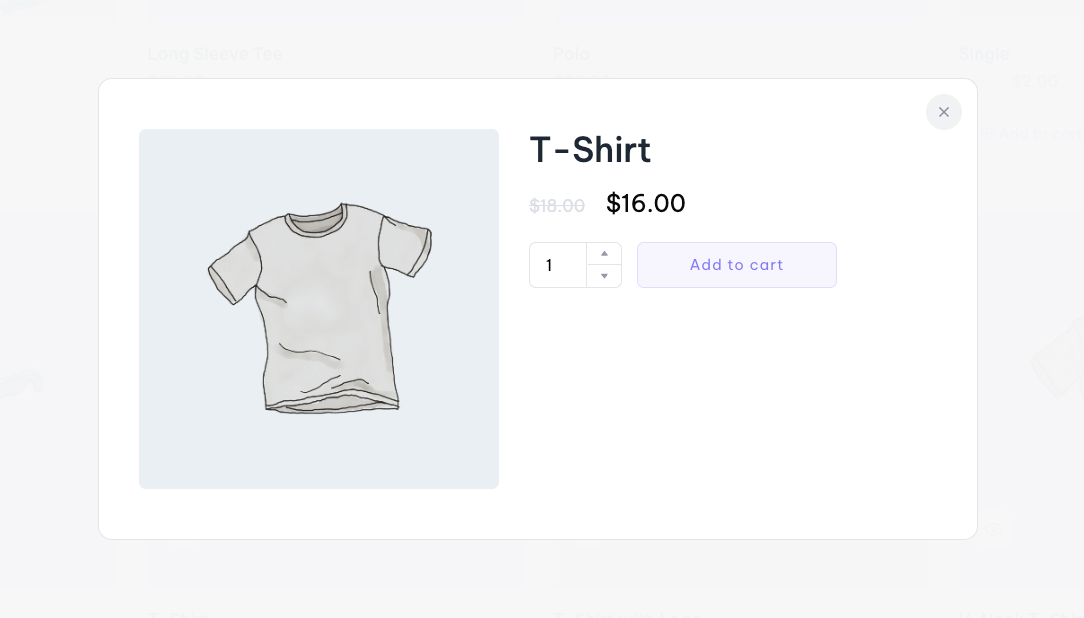Click the $16.00 sale price
This screenshot has width=1084, height=618.
pos(645,203)
